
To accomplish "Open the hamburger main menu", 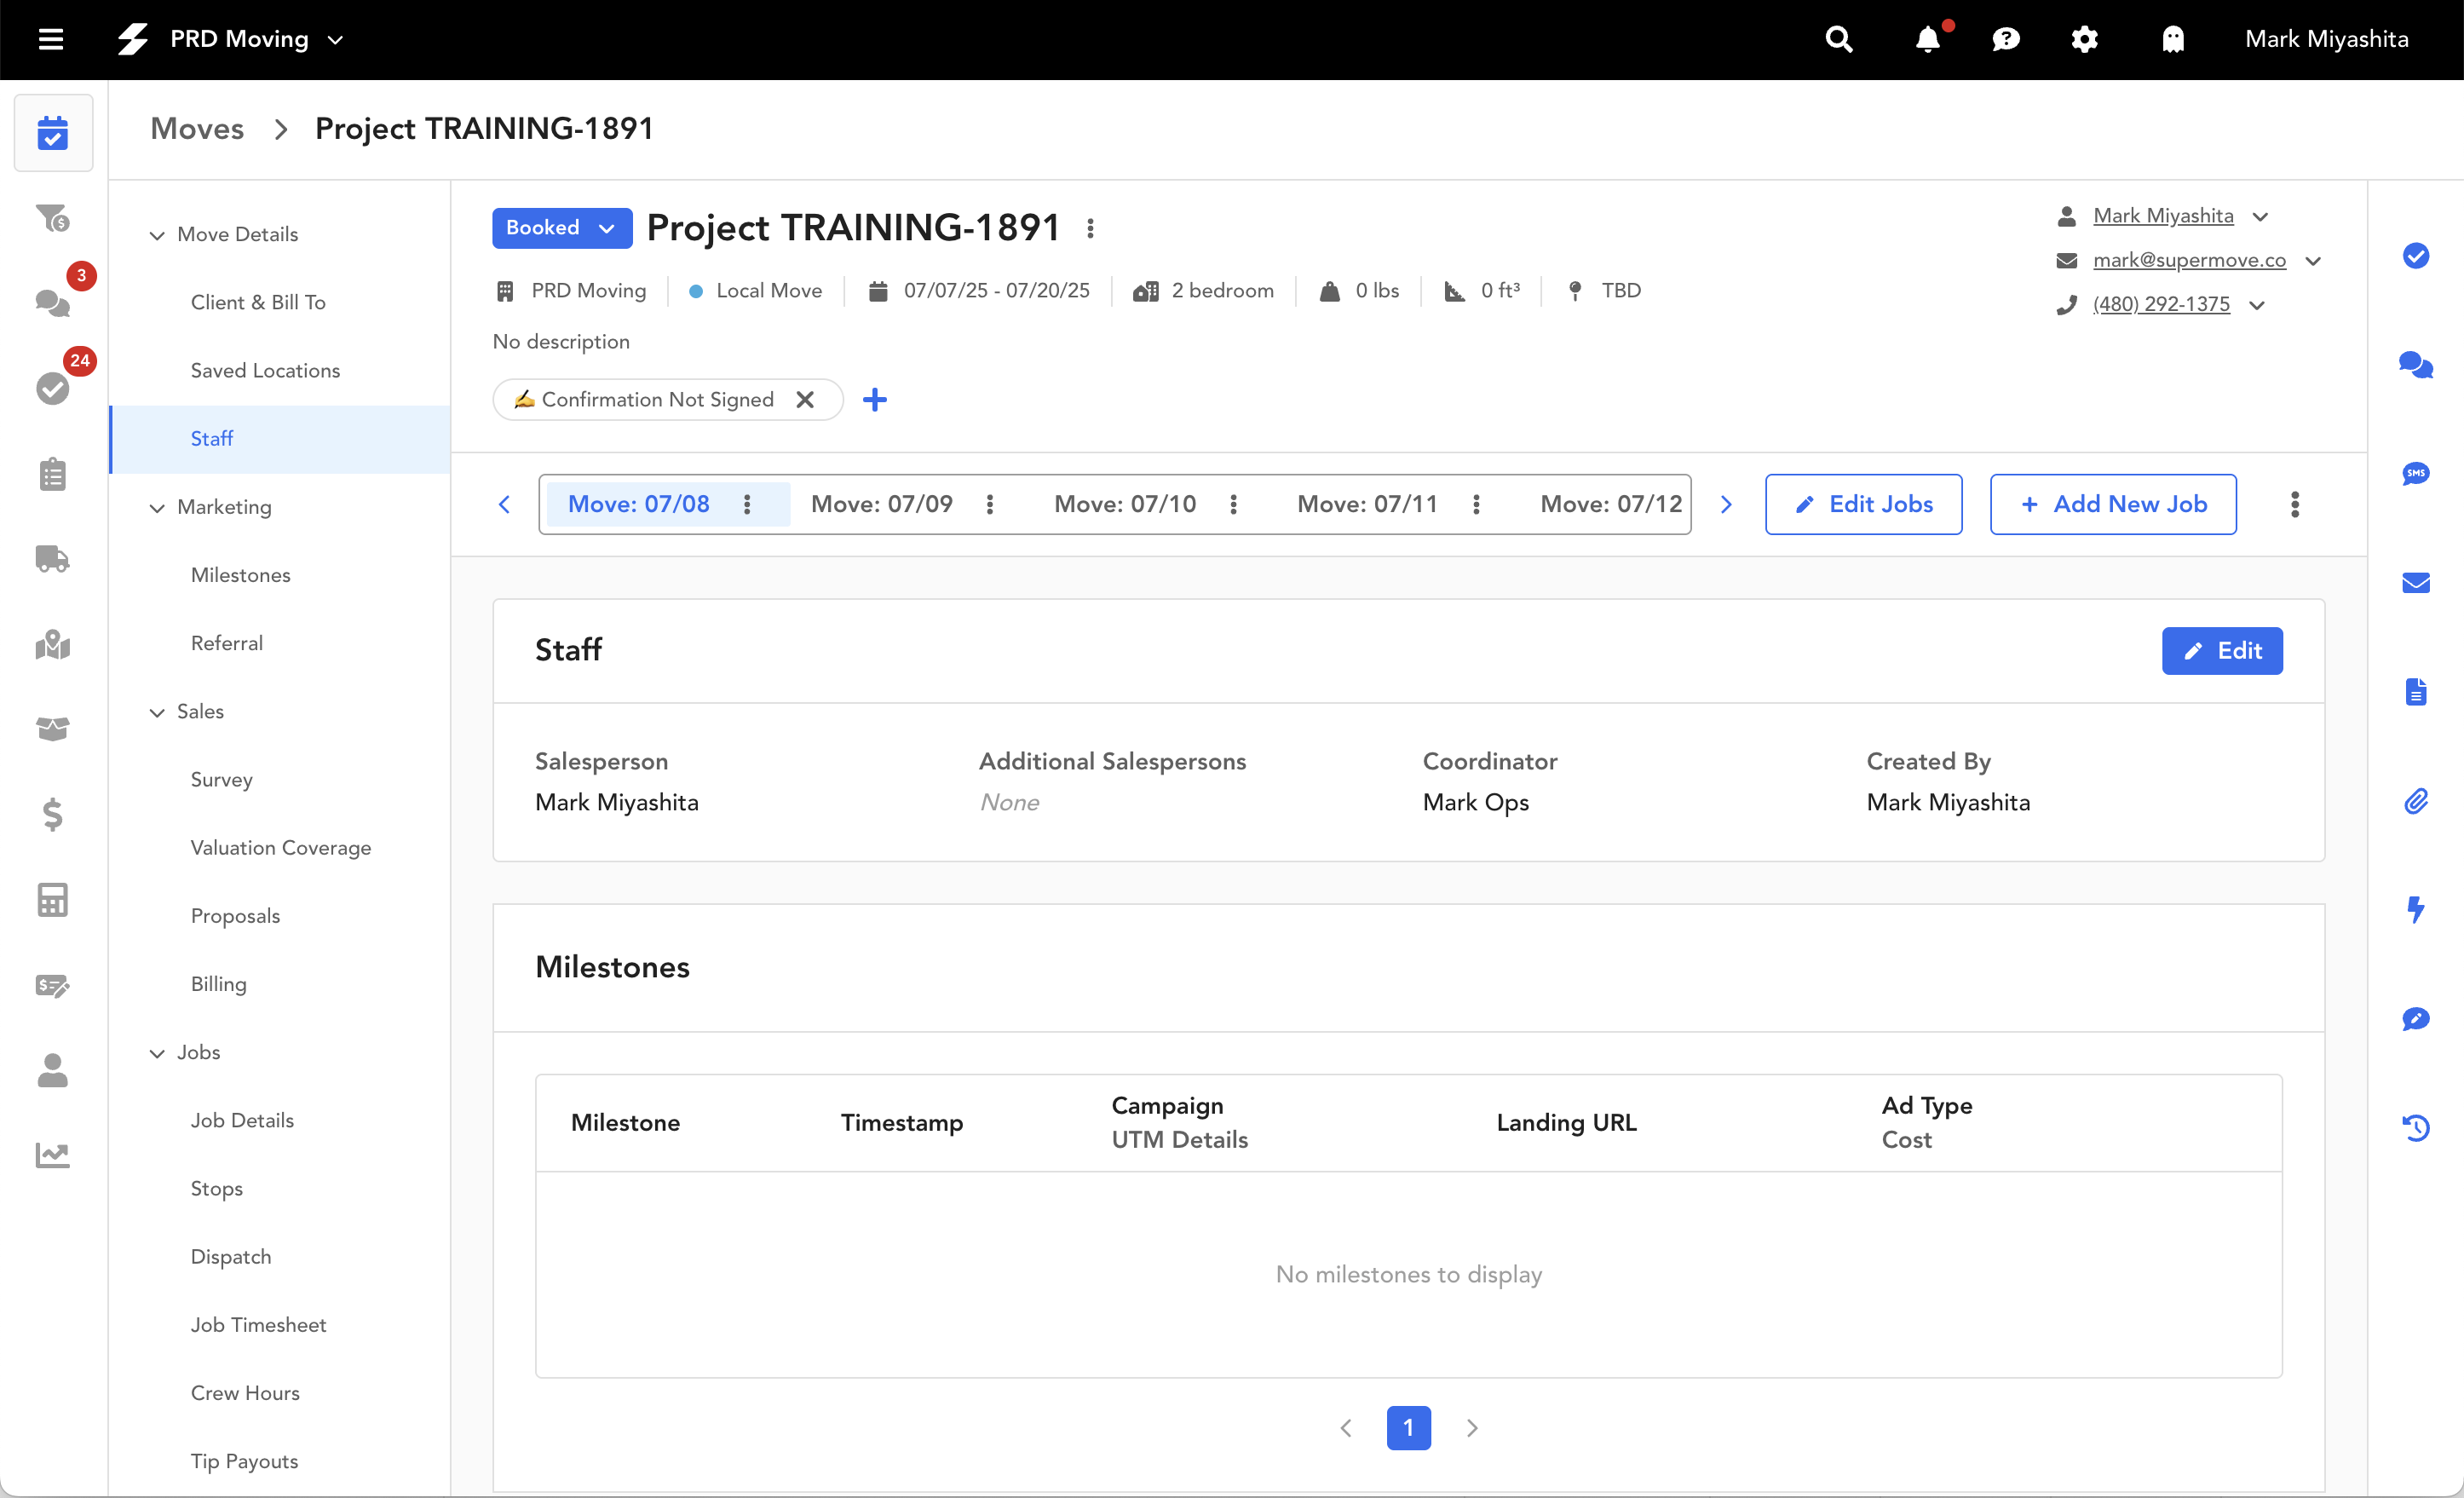I will 51,39.
